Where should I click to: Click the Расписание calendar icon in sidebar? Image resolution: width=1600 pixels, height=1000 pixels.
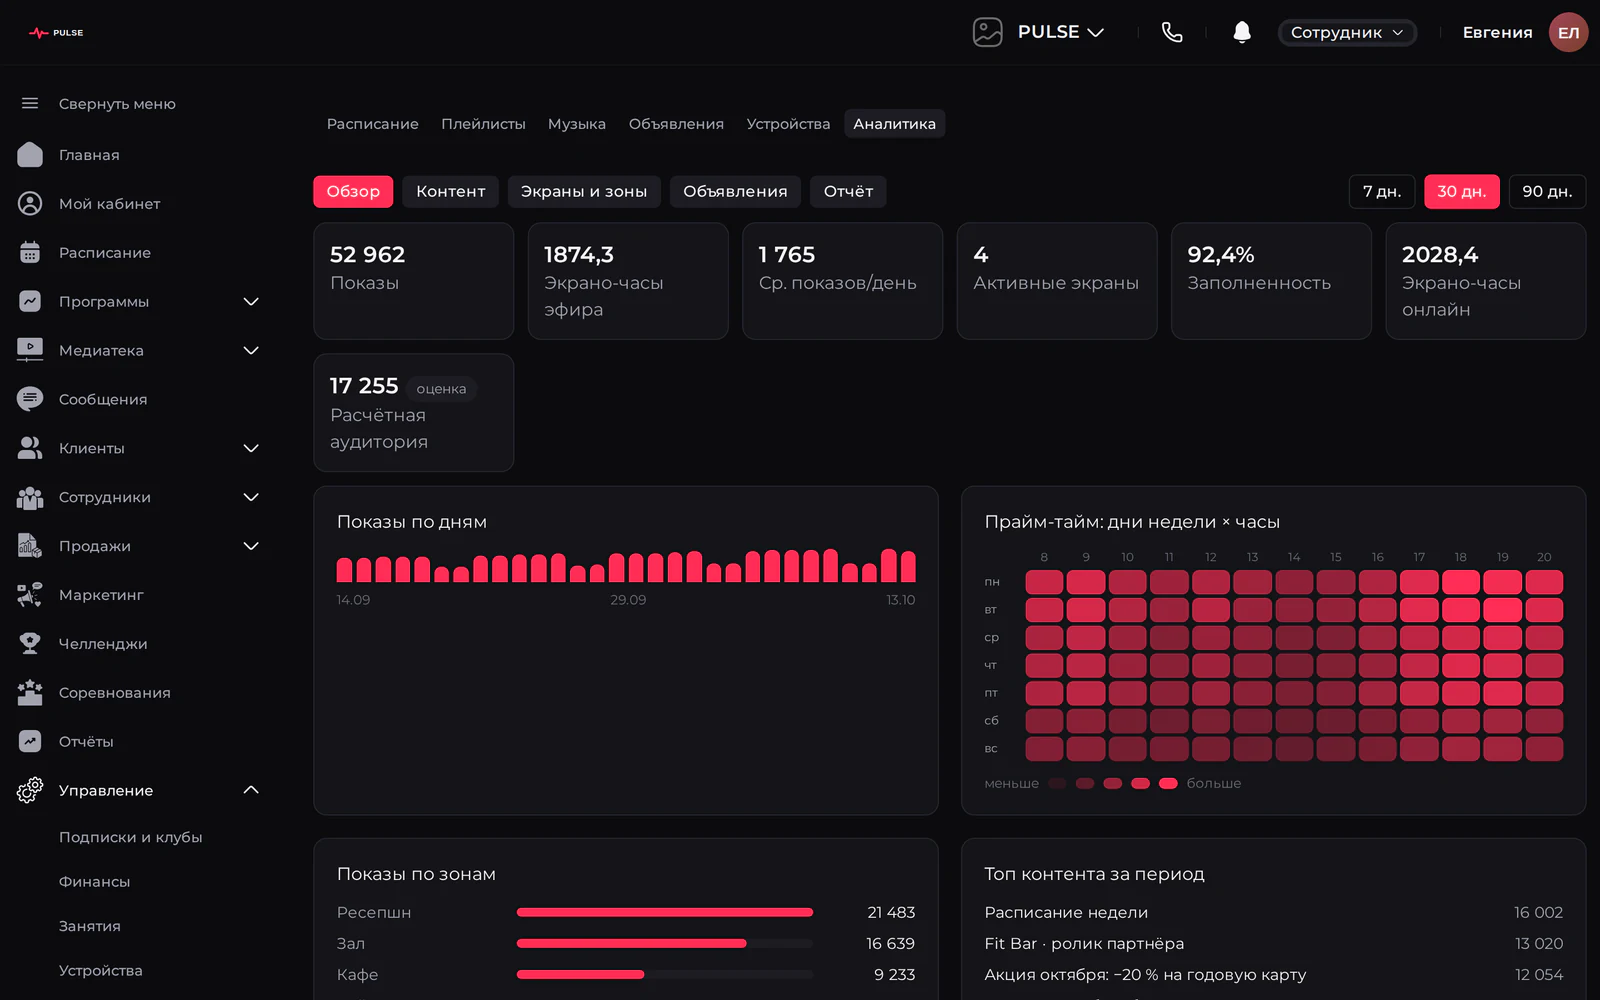point(30,252)
